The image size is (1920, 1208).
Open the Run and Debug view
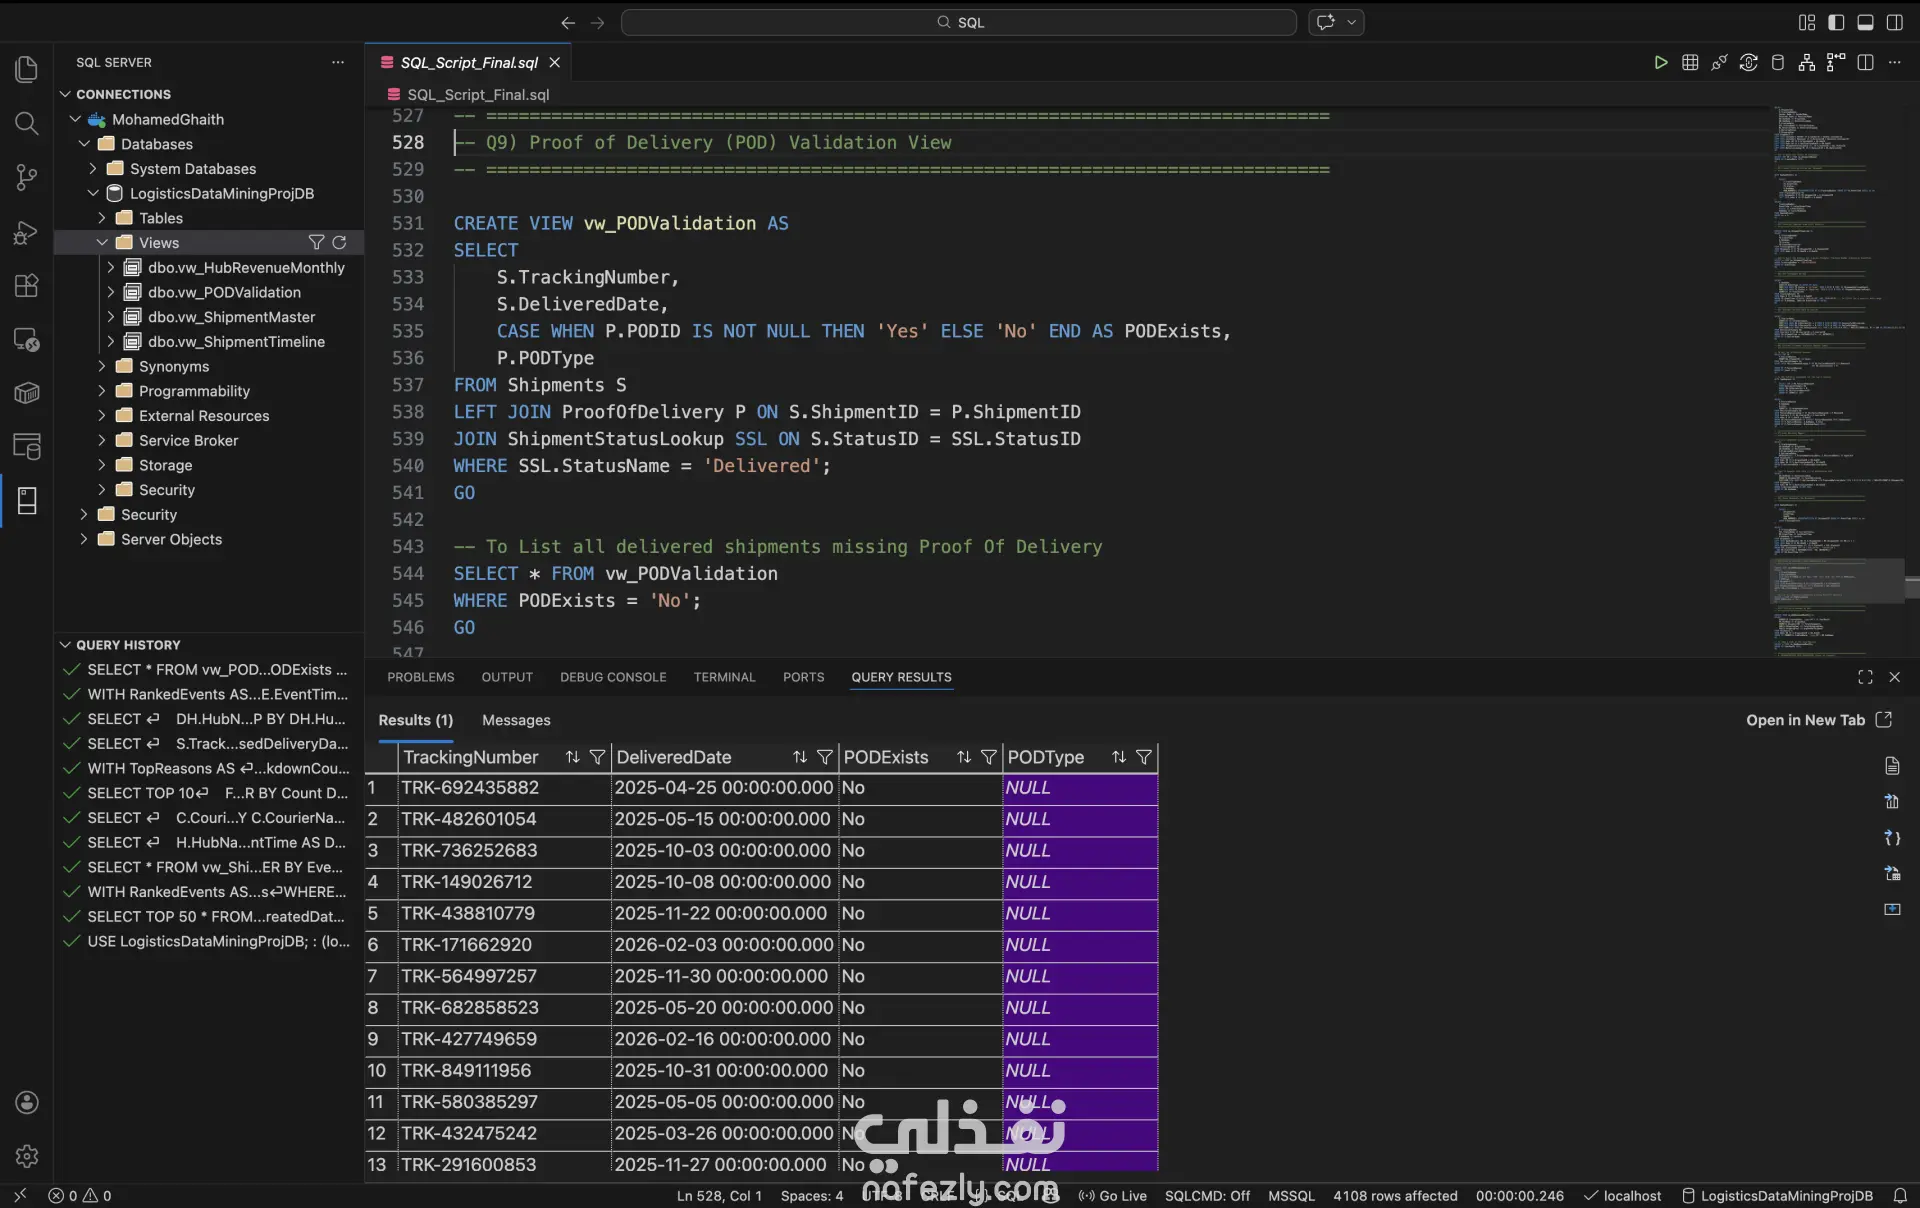pyautogui.click(x=27, y=232)
